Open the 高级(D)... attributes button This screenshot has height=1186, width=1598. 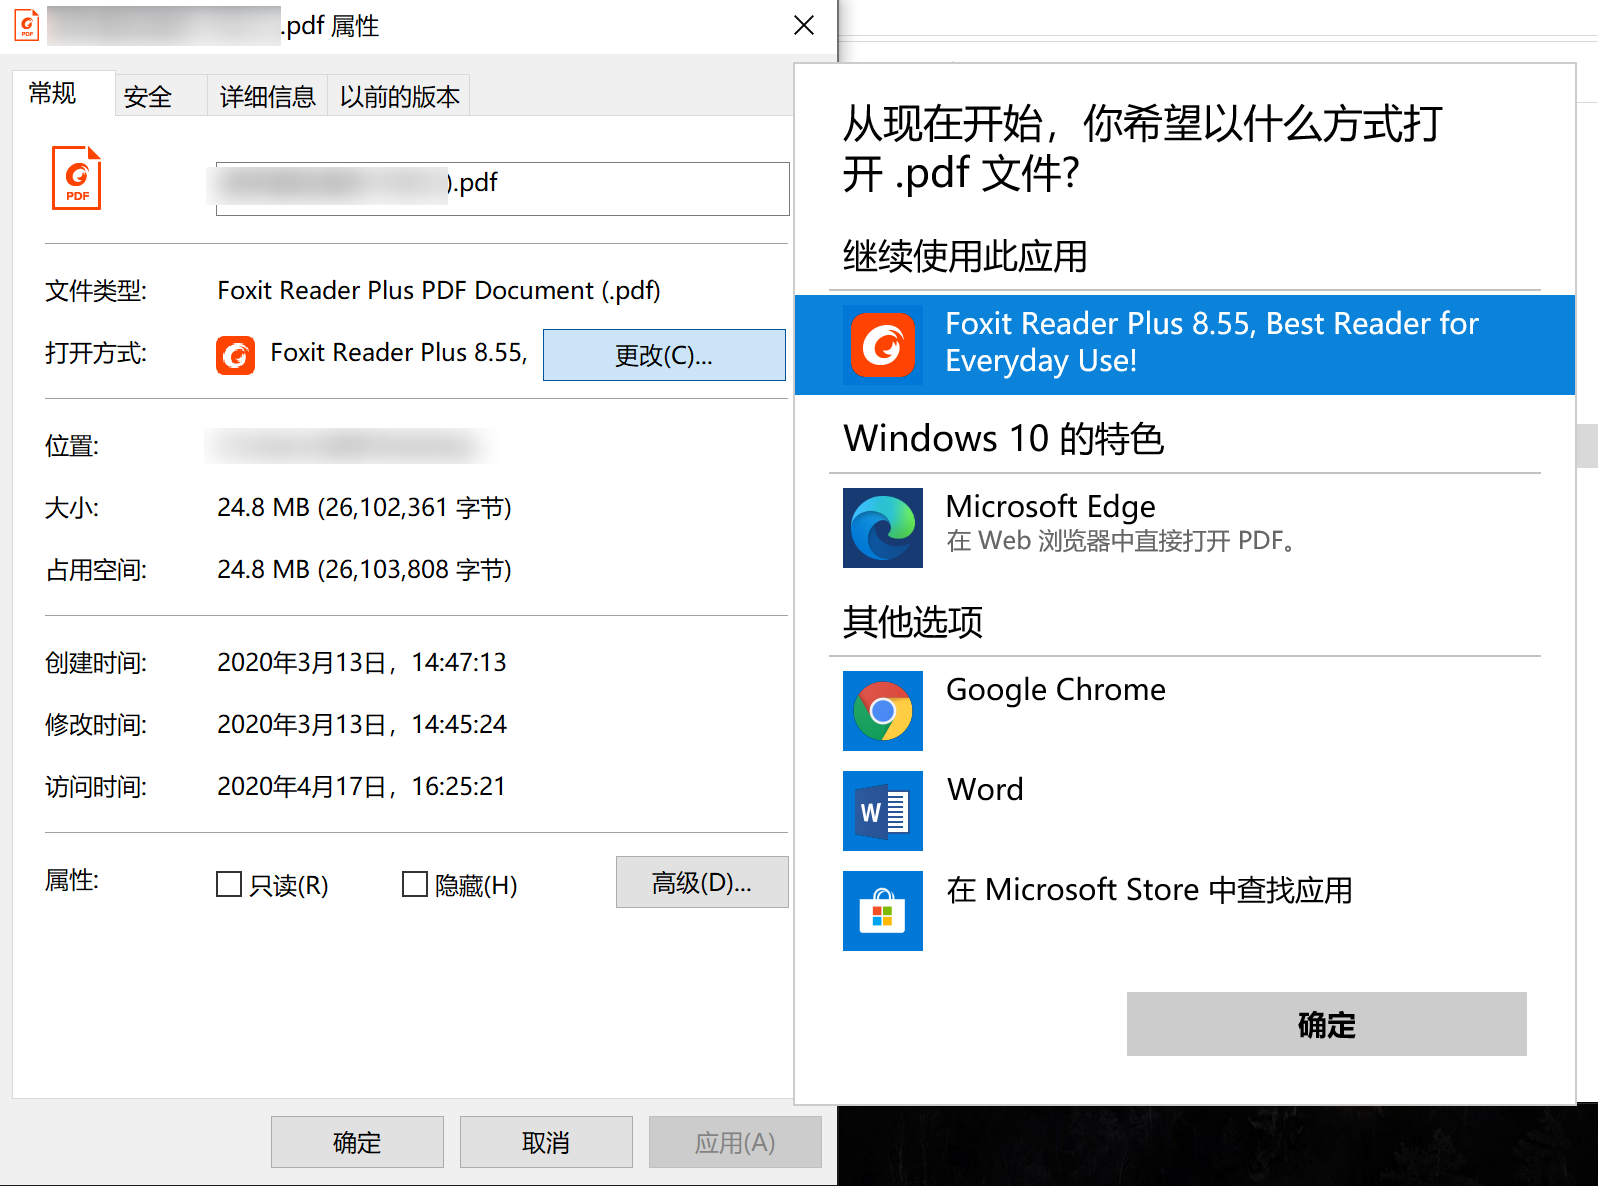tap(701, 882)
